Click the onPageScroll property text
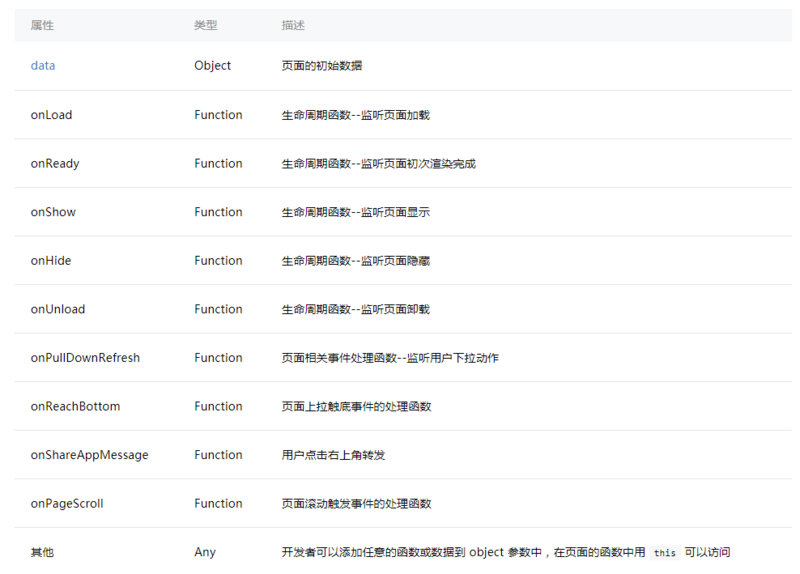 (67, 504)
